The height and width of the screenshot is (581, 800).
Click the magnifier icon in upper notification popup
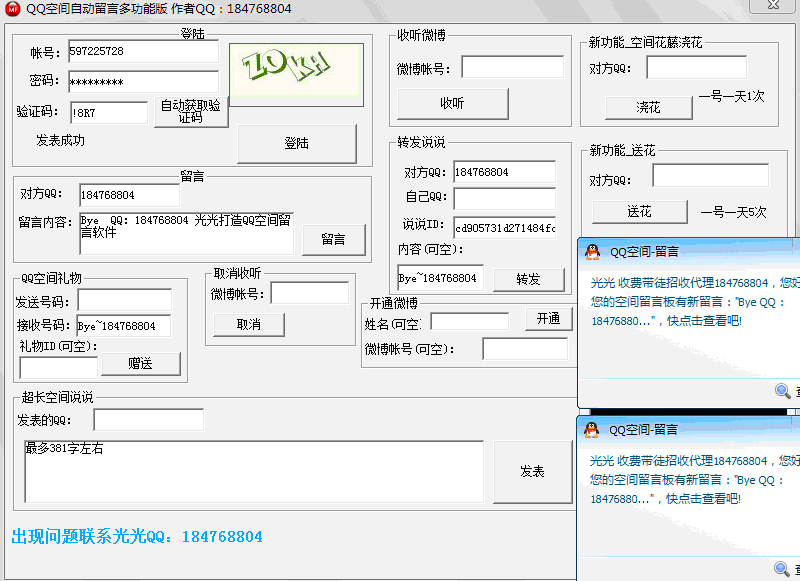pyautogui.click(x=783, y=391)
